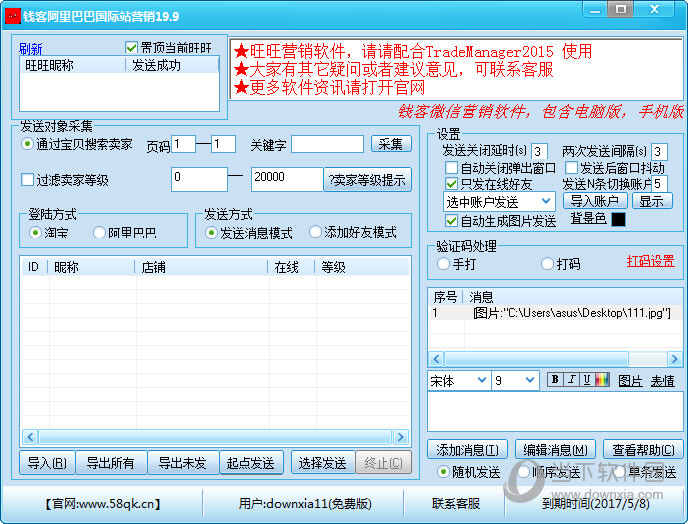
Task: Enable 置顶当前旺旺 checkbox
Action: pos(131,47)
